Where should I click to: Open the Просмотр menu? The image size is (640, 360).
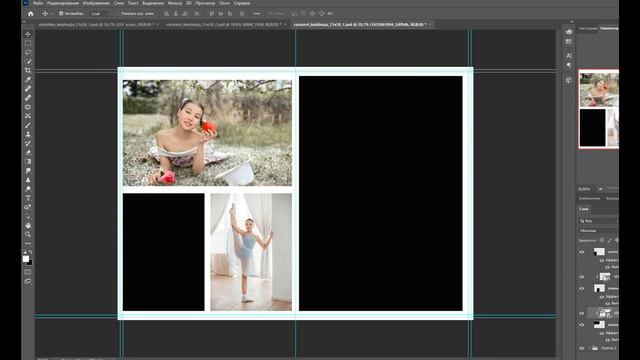click(x=205, y=3)
